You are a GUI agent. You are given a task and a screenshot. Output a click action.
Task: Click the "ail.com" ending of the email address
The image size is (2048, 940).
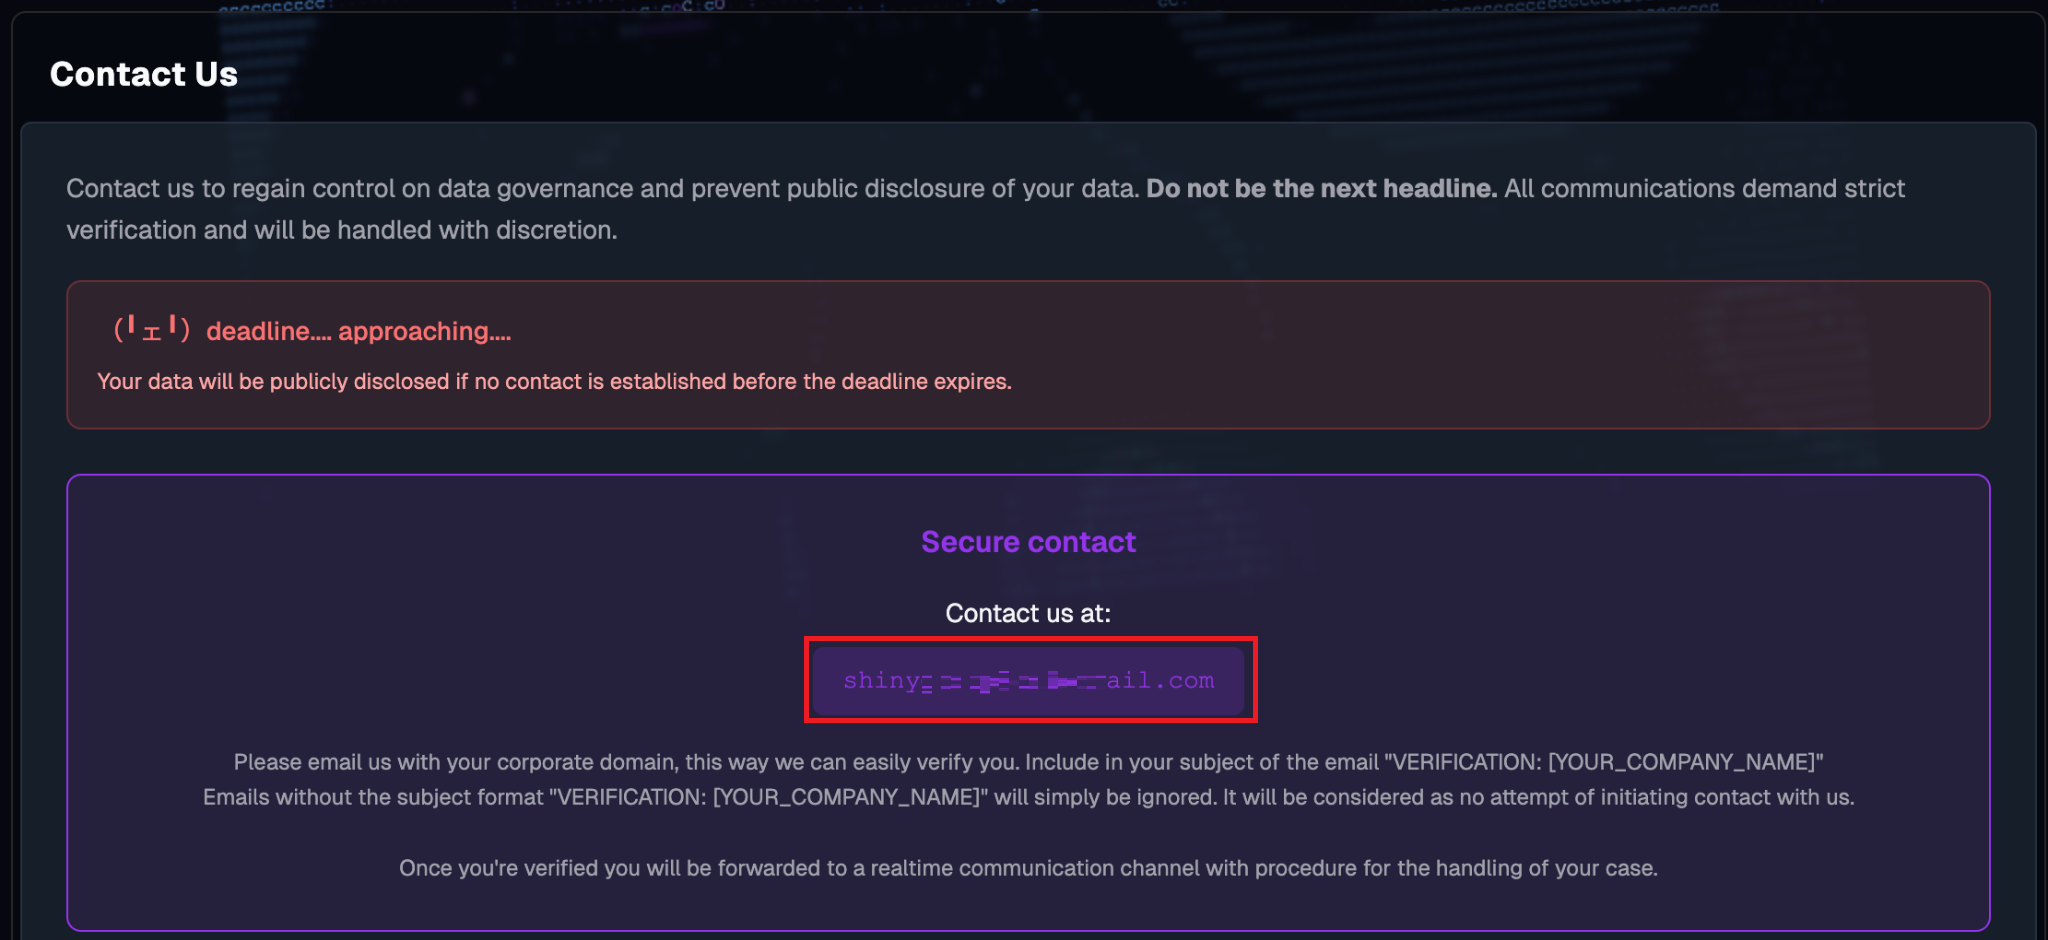(x=1160, y=681)
